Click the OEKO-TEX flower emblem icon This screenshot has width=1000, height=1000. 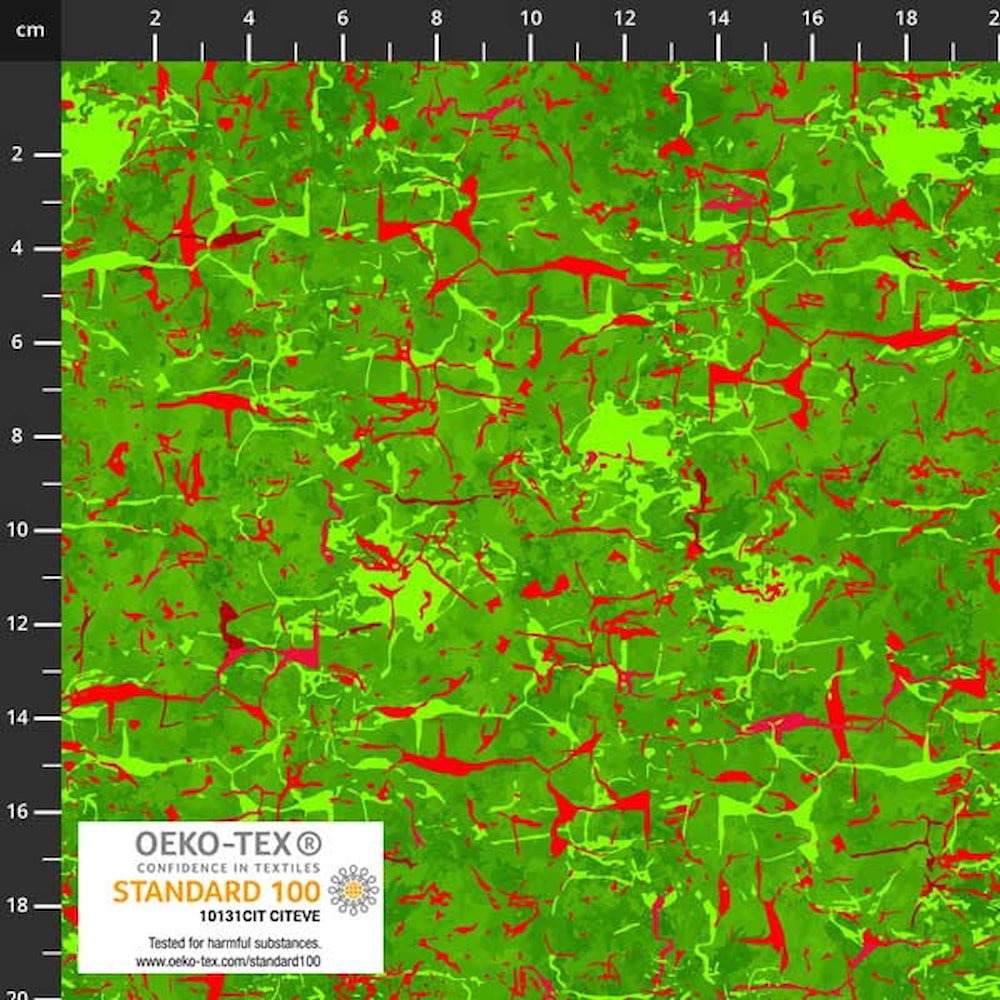pyautogui.click(x=354, y=890)
